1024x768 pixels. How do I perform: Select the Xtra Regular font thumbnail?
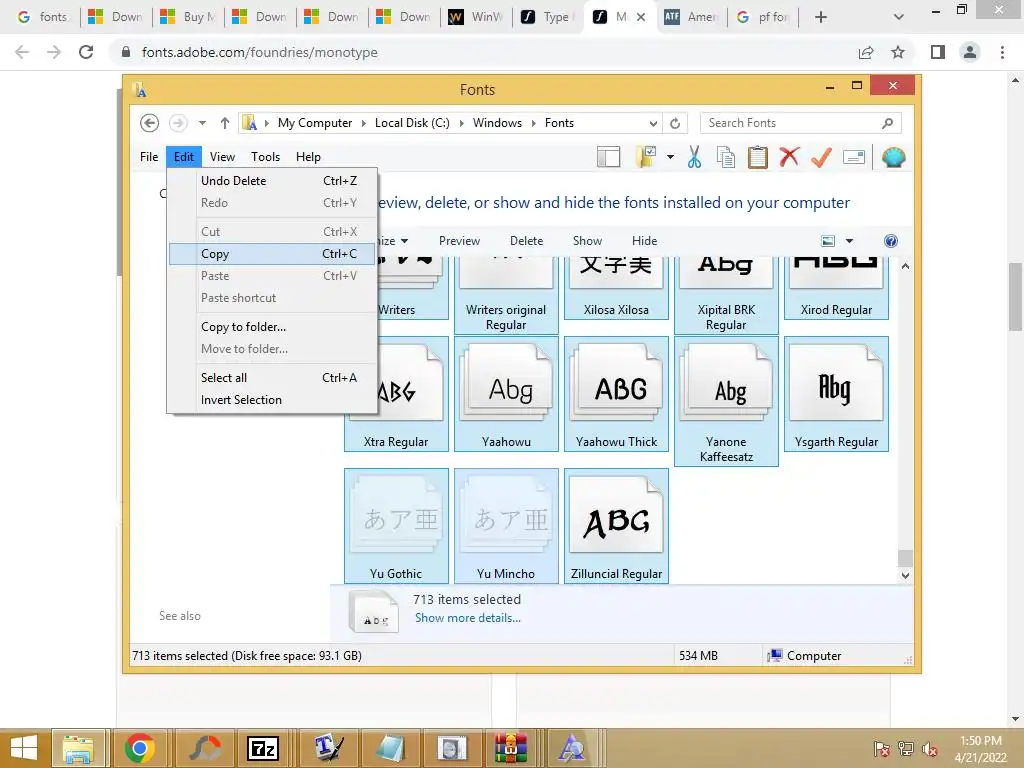(396, 394)
